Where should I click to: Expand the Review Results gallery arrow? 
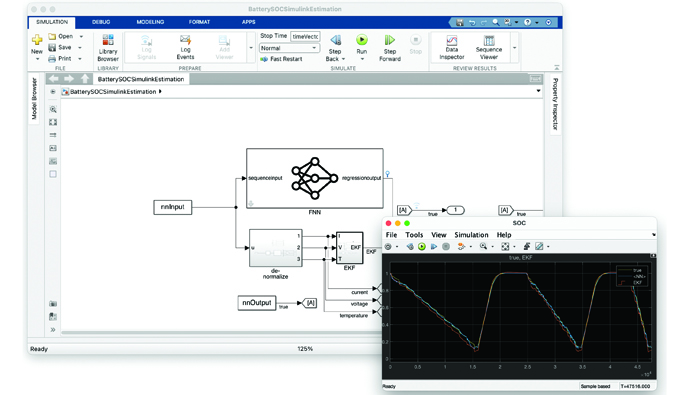tap(514, 47)
